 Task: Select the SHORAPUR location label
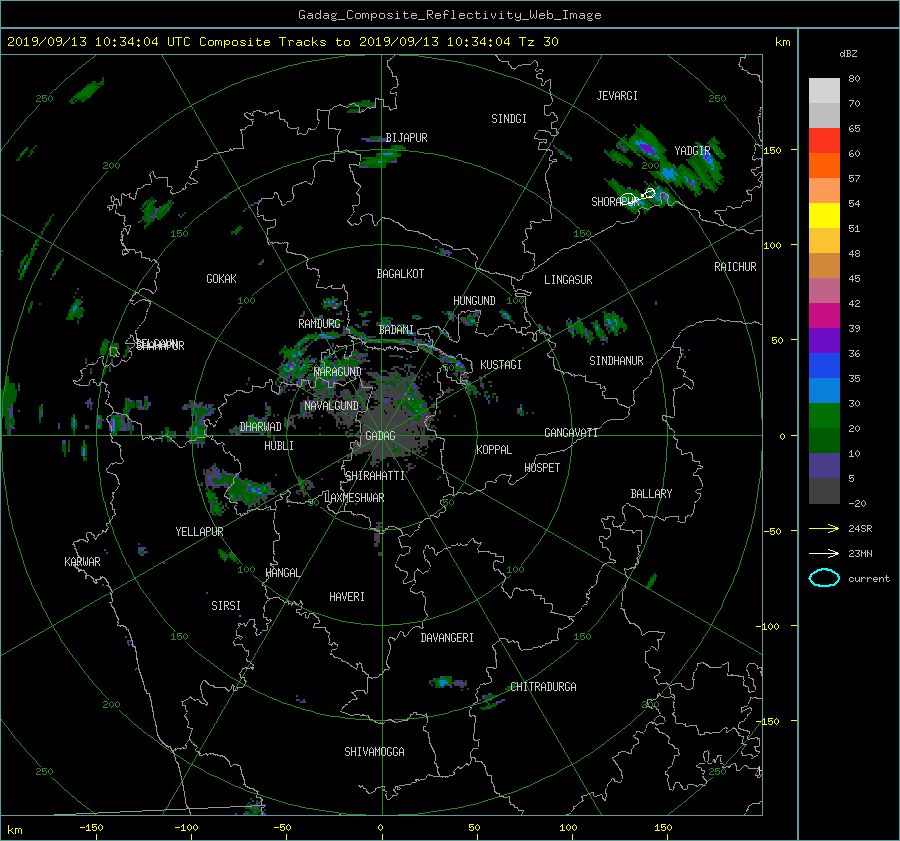615,201
